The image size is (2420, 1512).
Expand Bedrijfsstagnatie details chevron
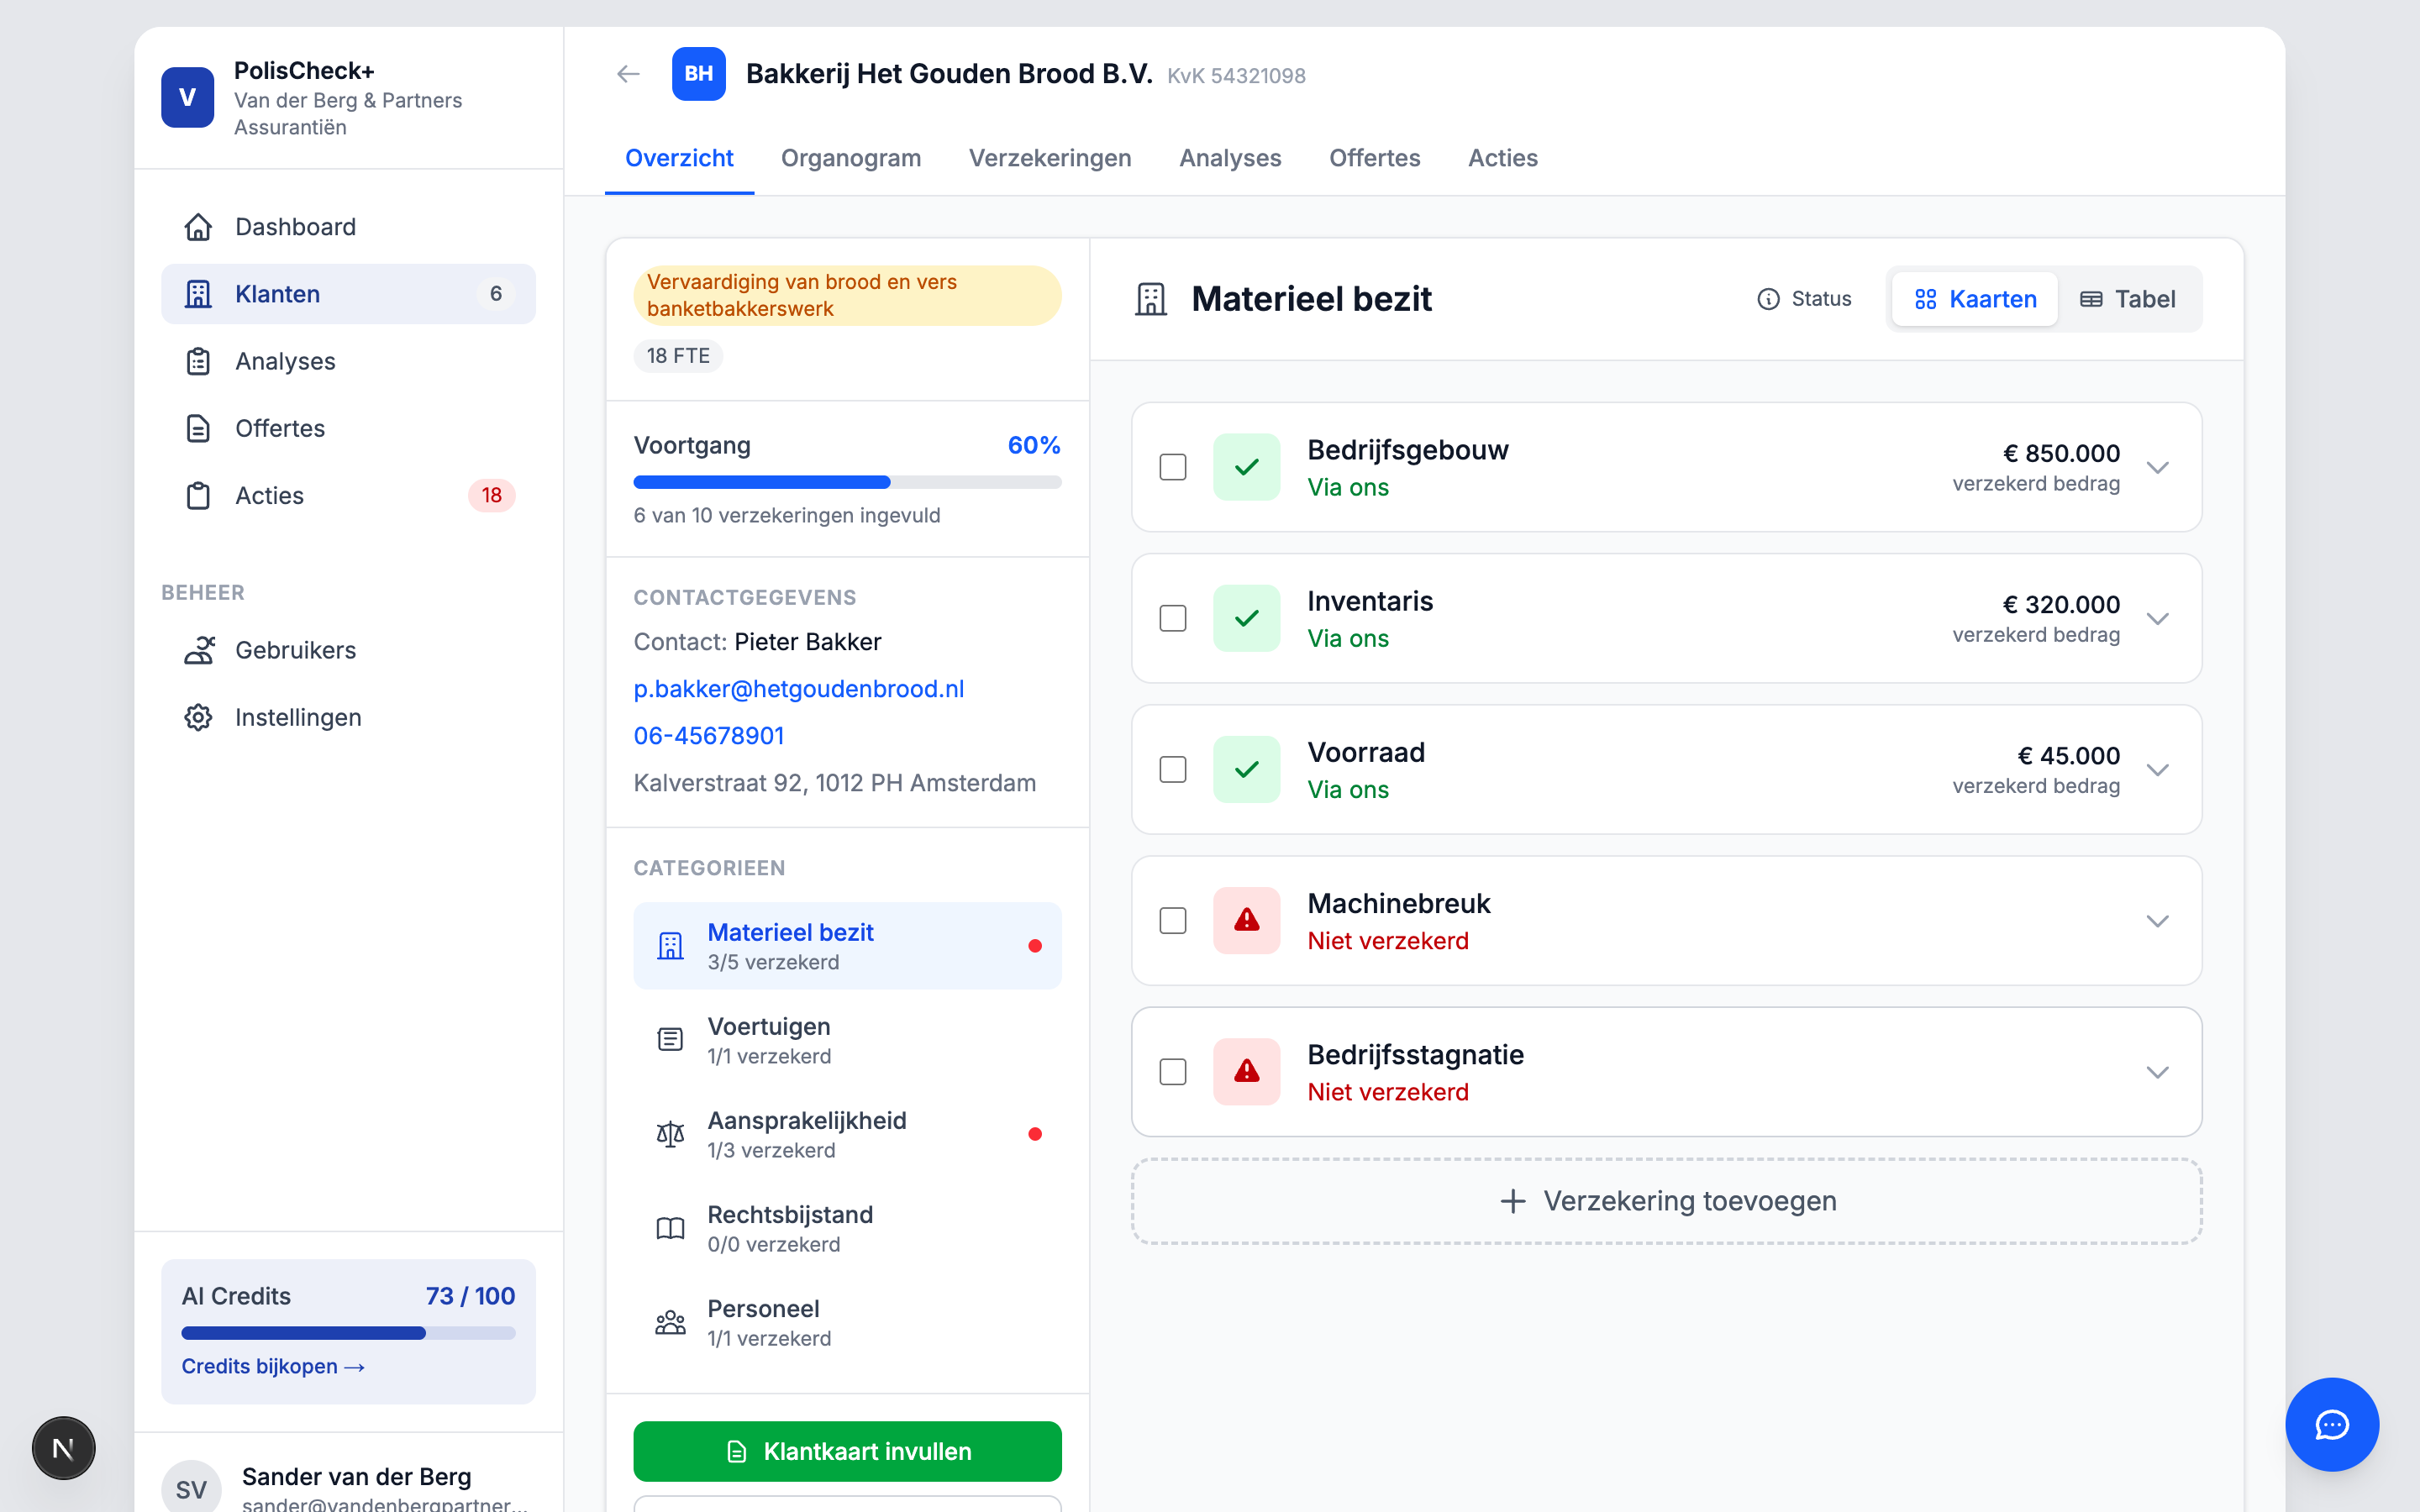(2157, 1072)
